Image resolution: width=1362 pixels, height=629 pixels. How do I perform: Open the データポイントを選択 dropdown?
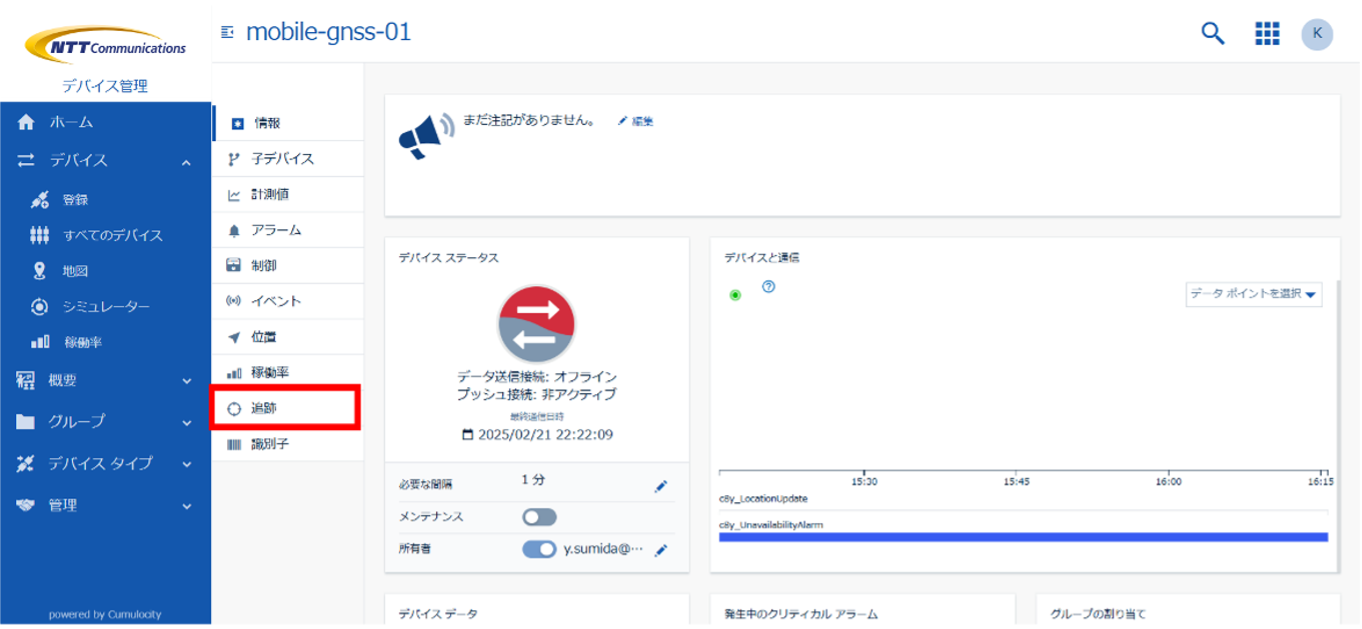click(1253, 294)
